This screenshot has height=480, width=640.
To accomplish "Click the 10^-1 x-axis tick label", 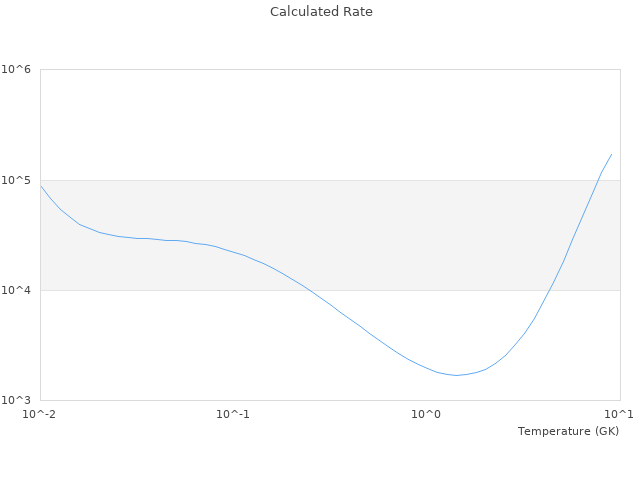I will pos(233,414).
